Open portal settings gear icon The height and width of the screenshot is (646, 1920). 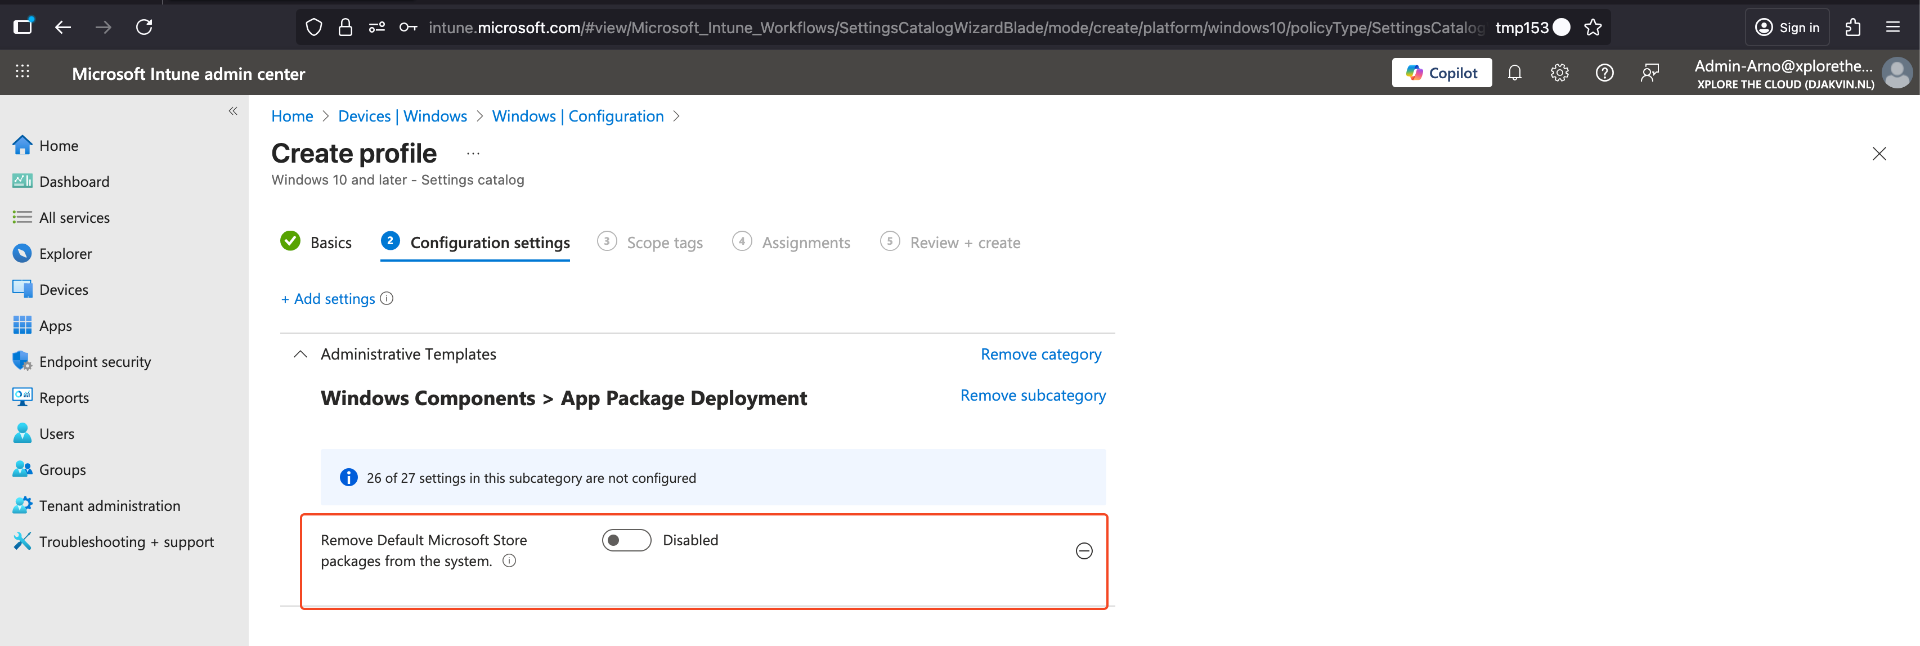pos(1560,72)
